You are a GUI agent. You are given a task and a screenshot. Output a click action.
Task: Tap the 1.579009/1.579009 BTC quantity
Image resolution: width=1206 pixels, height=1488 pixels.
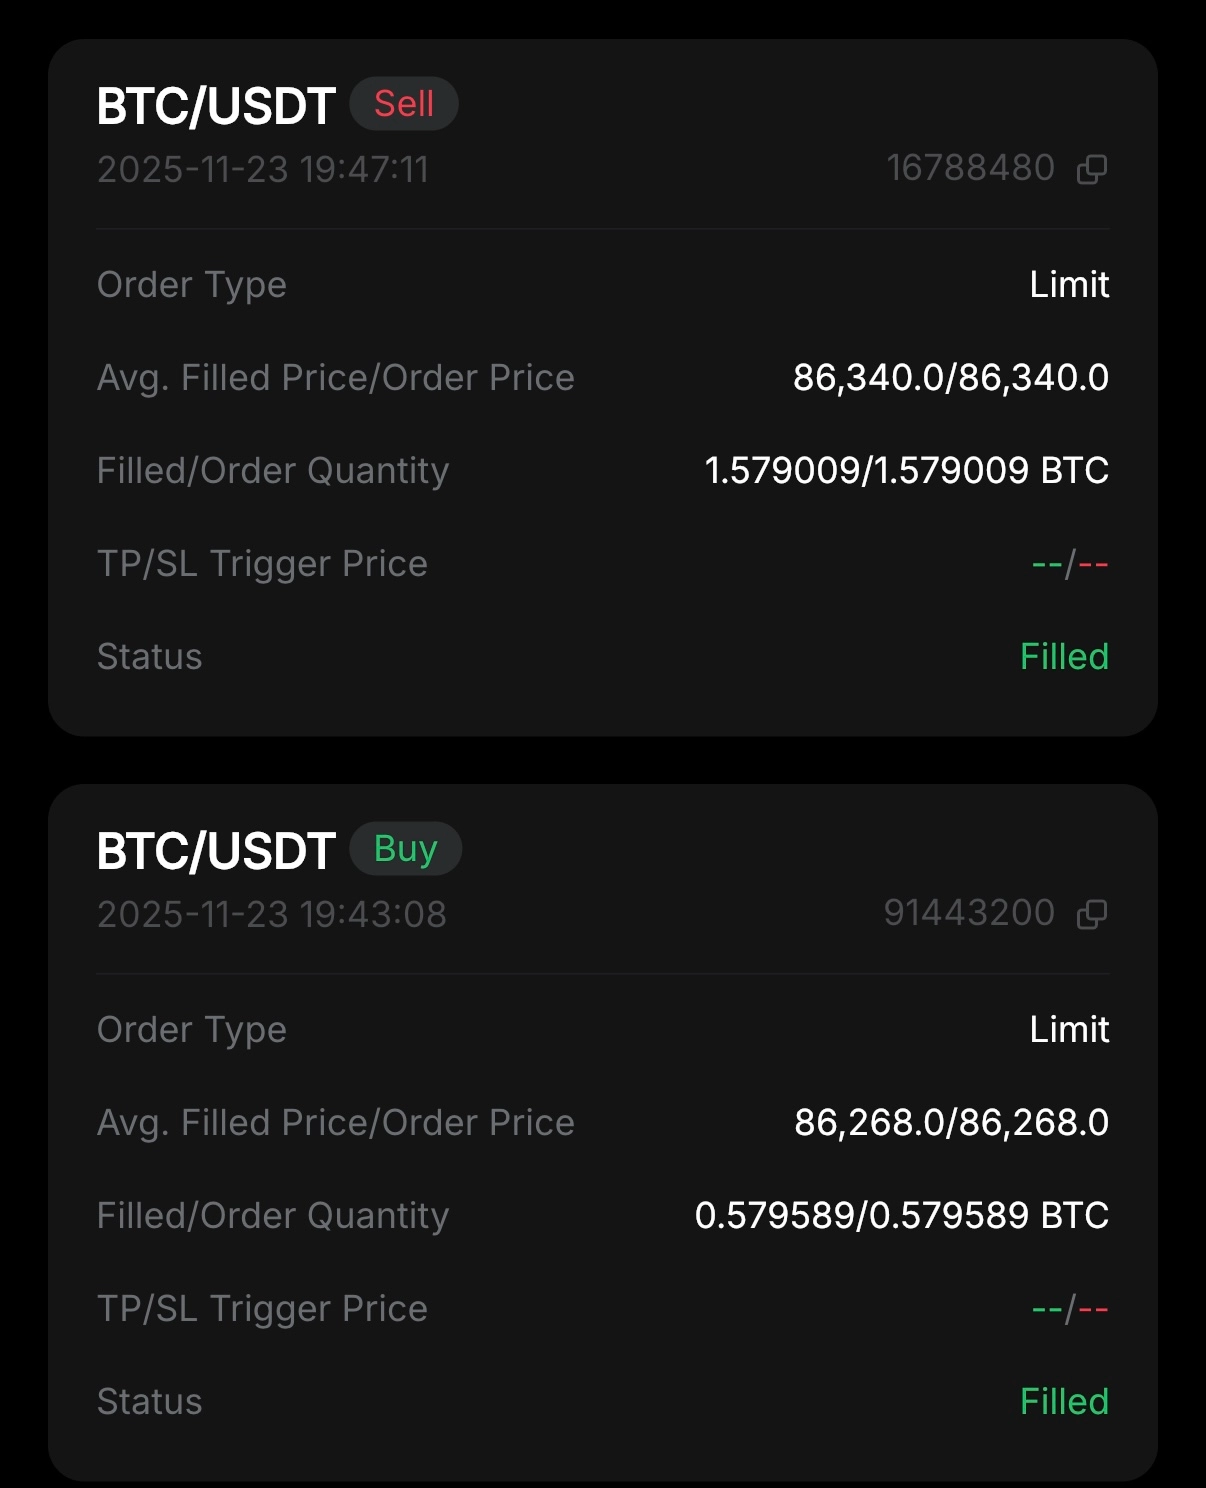coord(906,471)
